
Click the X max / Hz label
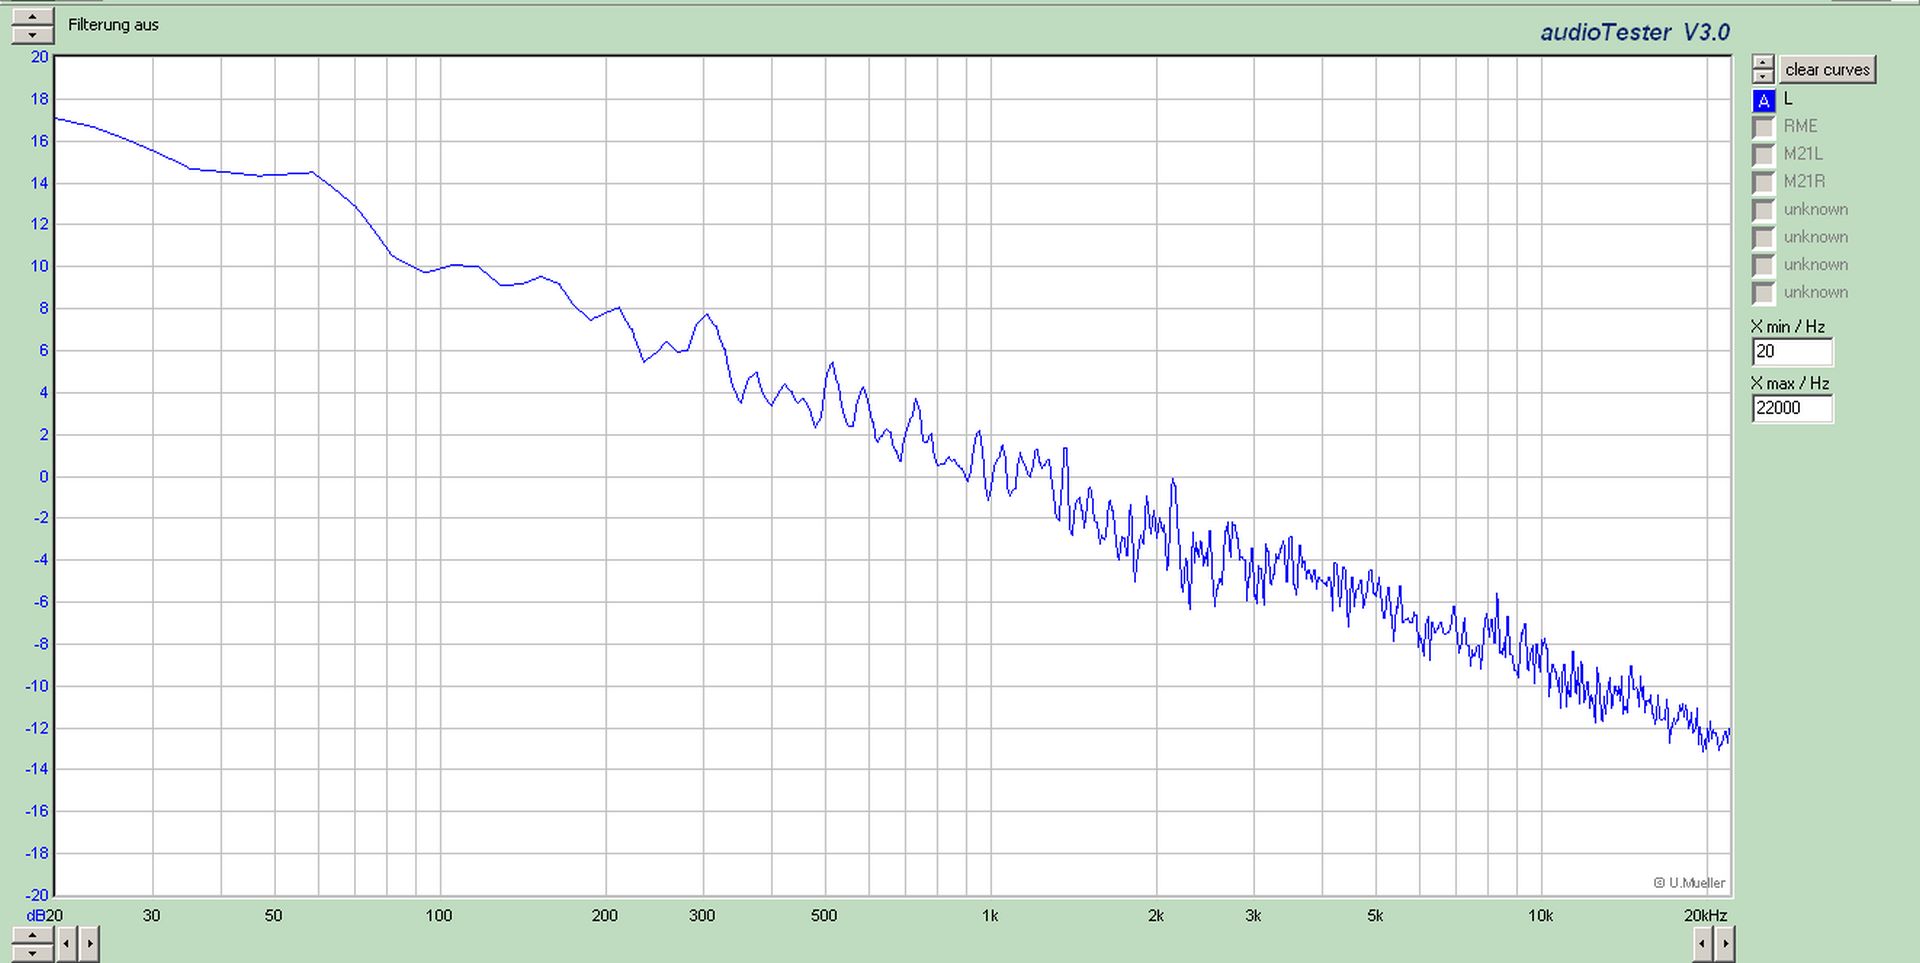tap(1790, 383)
